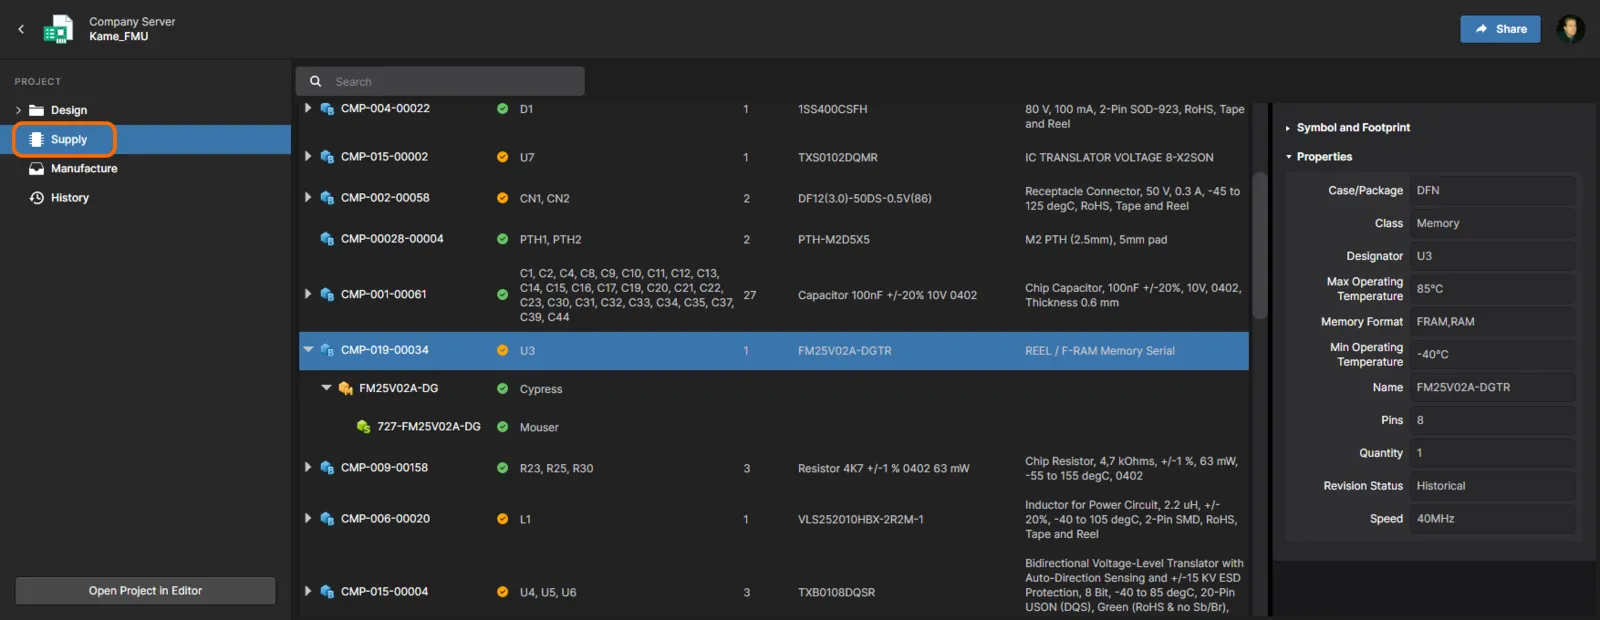The height and width of the screenshot is (620, 1600).
Task: Click orange status icon for L1
Action: (502, 519)
